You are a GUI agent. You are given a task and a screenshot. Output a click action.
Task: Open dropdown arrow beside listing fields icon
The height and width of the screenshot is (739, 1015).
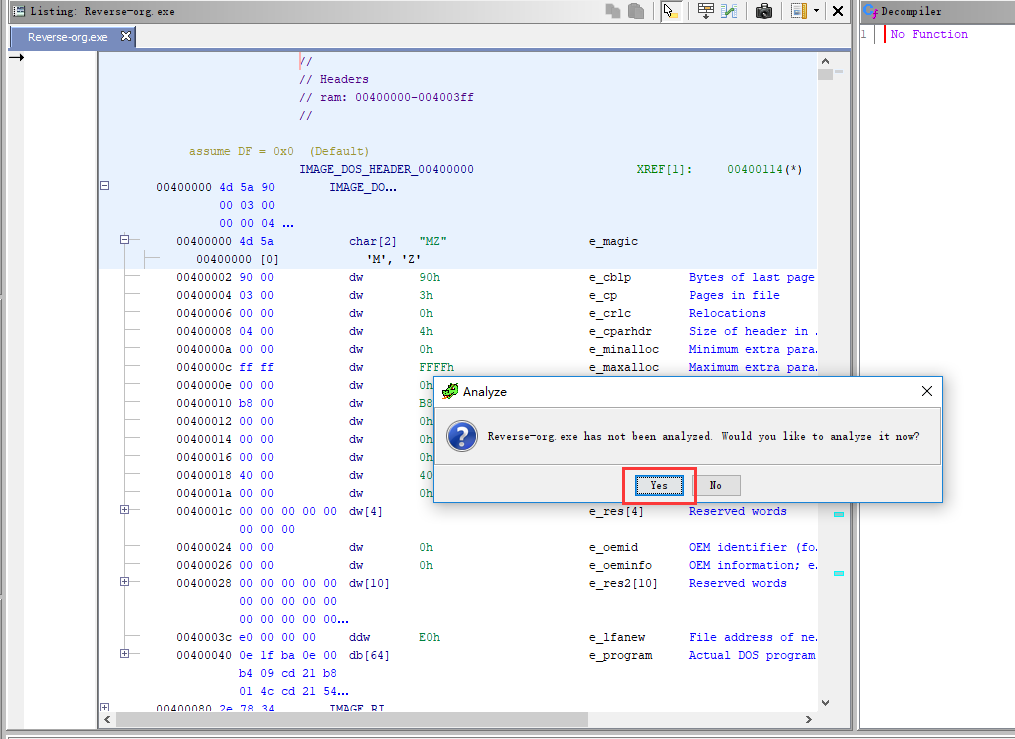[816, 11]
